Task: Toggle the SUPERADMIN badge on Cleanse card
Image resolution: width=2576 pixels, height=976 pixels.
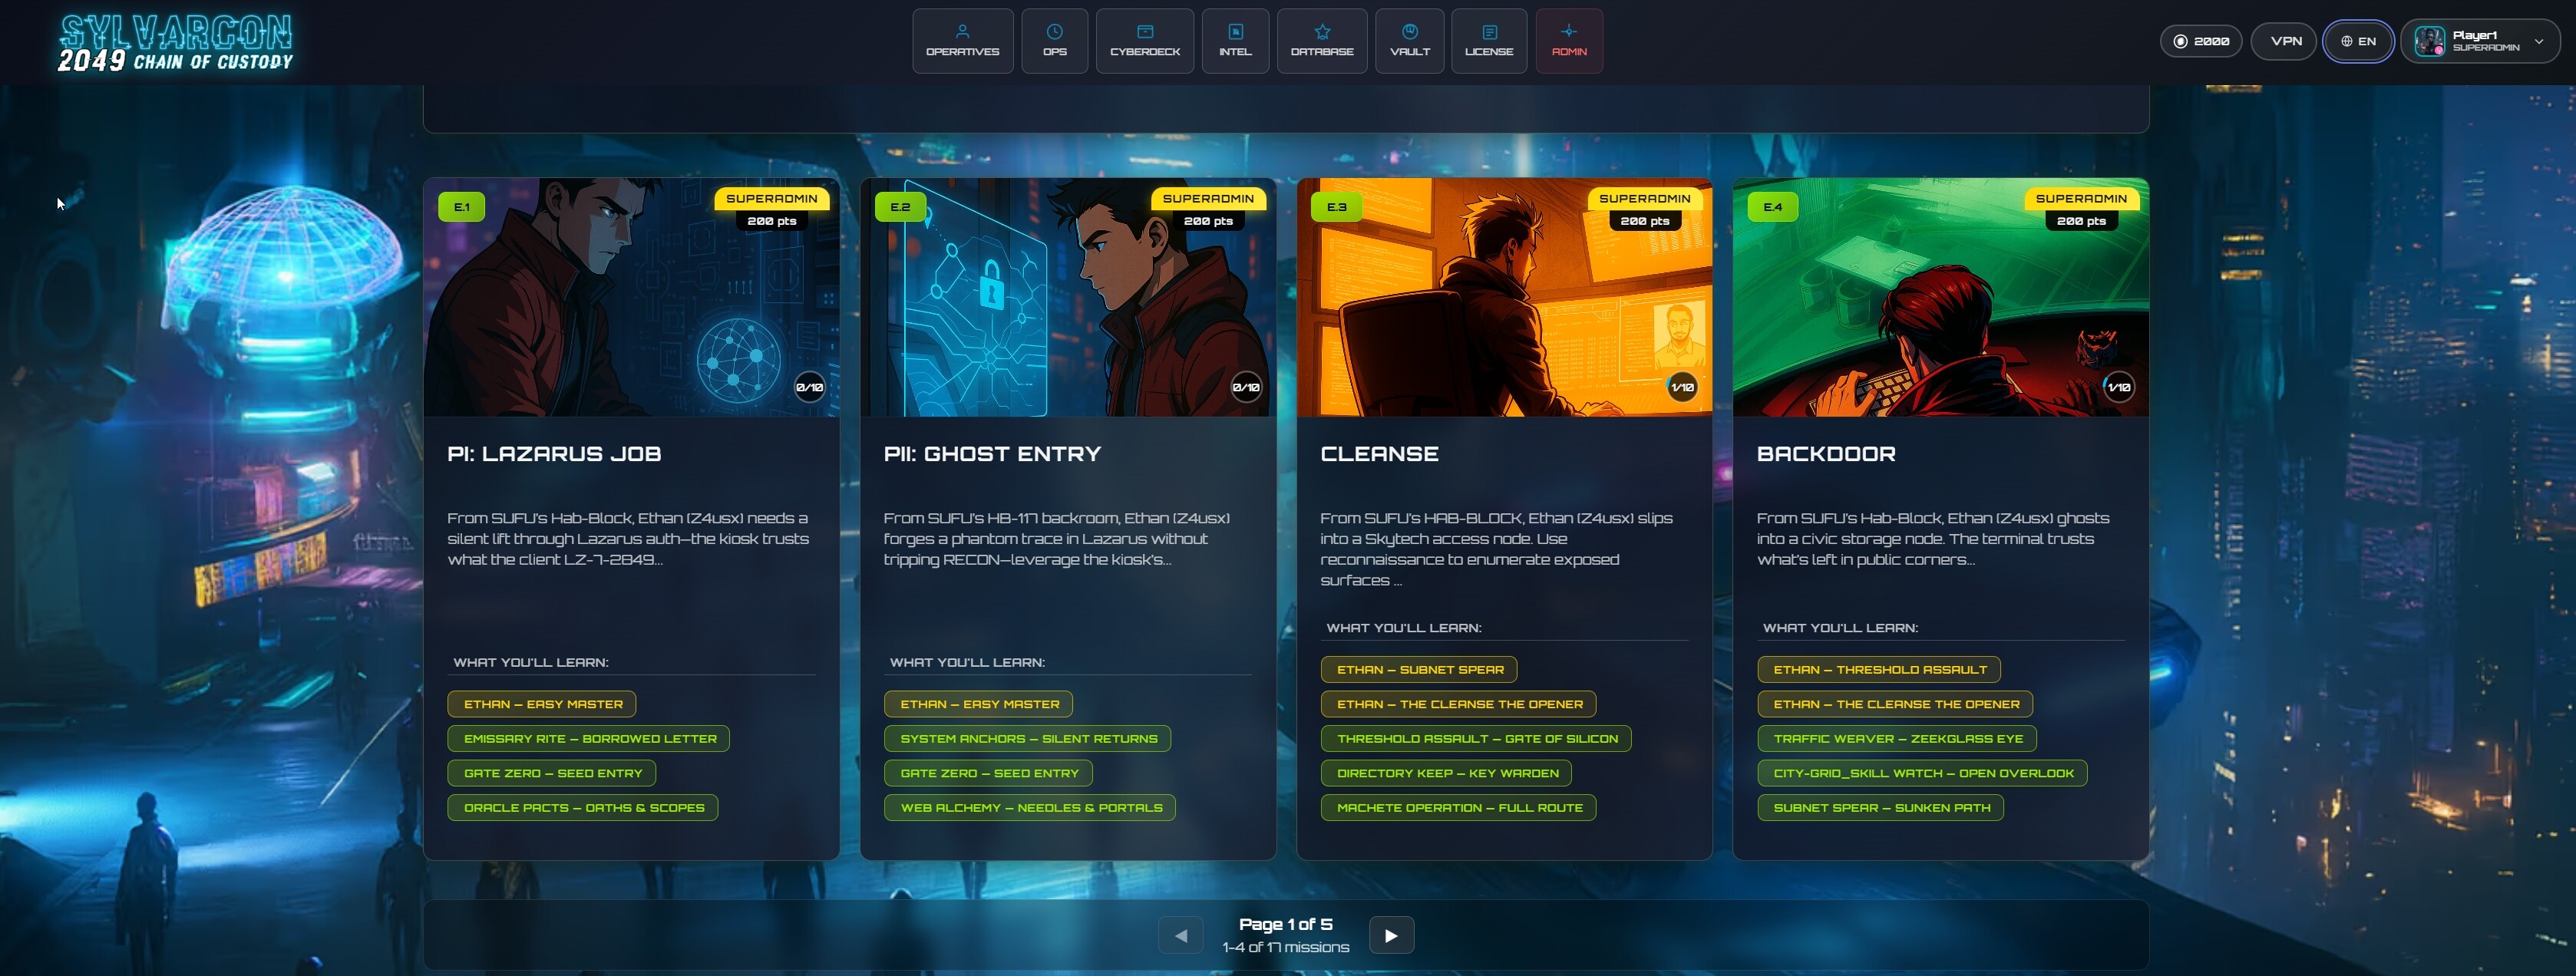Action: (1644, 198)
